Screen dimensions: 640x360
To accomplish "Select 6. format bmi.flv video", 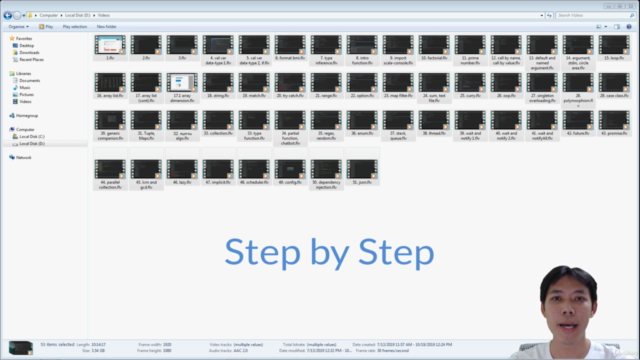I will click(290, 48).
